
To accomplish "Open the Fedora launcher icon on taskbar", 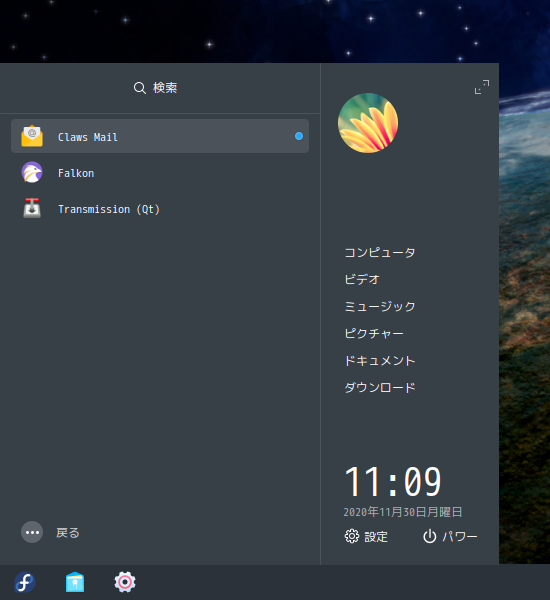I will click(25, 582).
